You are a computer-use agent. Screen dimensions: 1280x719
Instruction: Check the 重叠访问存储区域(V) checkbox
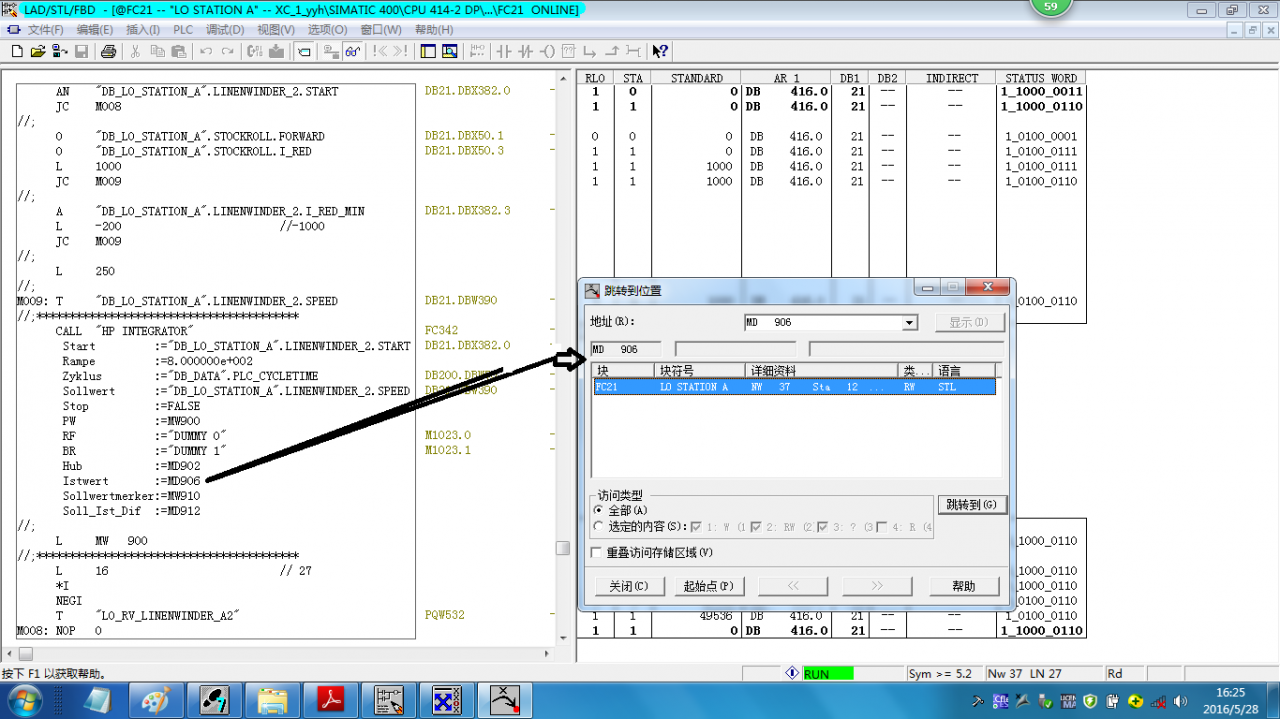pos(598,552)
